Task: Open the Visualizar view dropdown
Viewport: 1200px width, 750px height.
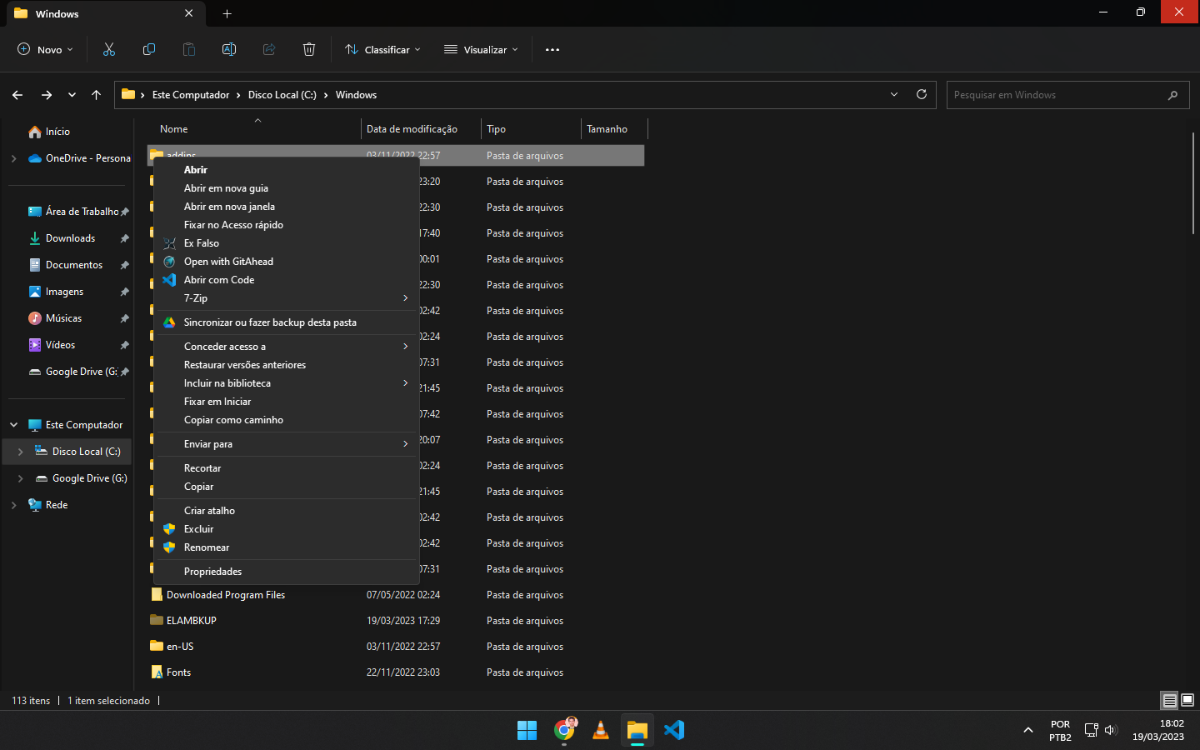Action: click(481, 49)
